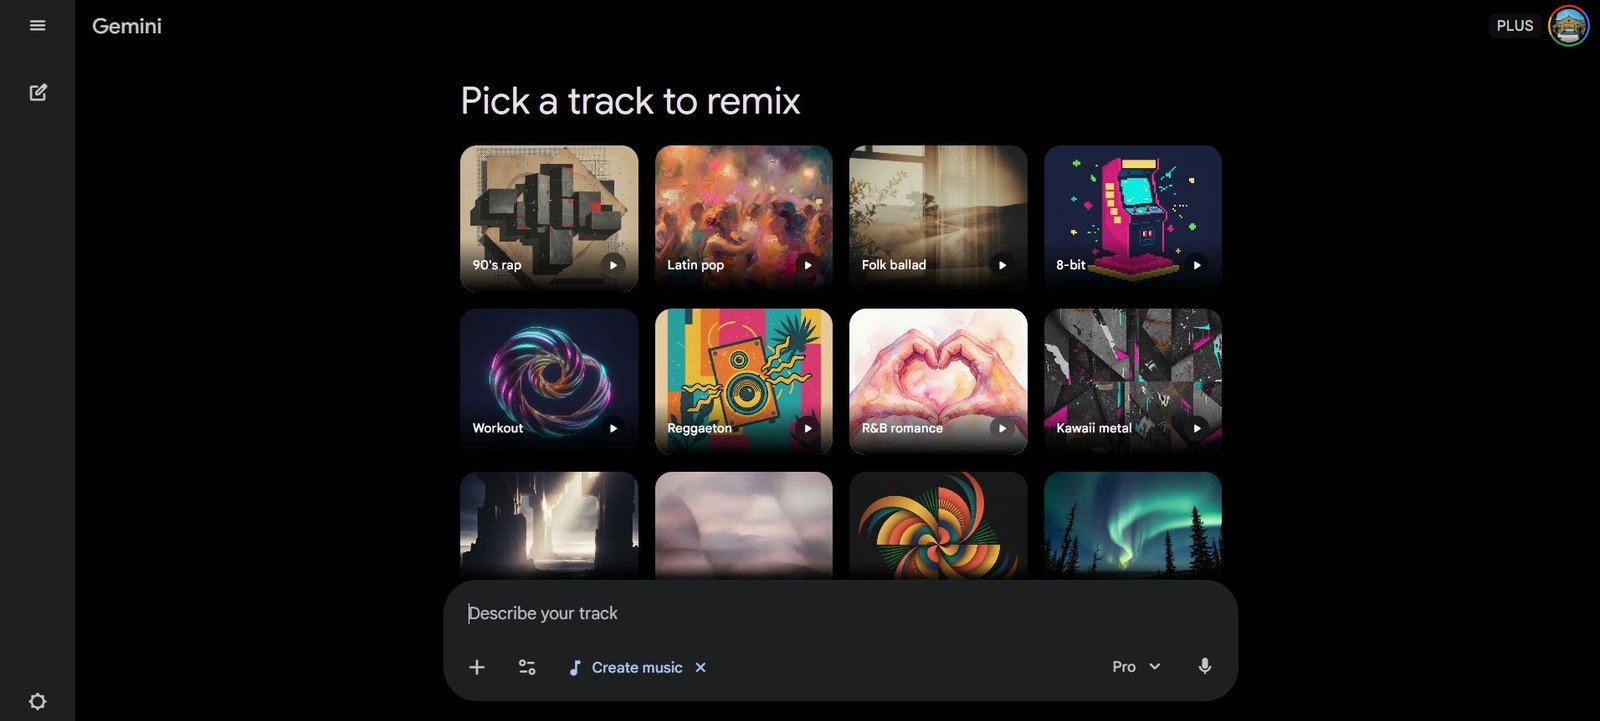Open the tools sliders icon
This screenshot has height=721, width=1600.
pyautogui.click(x=527, y=667)
